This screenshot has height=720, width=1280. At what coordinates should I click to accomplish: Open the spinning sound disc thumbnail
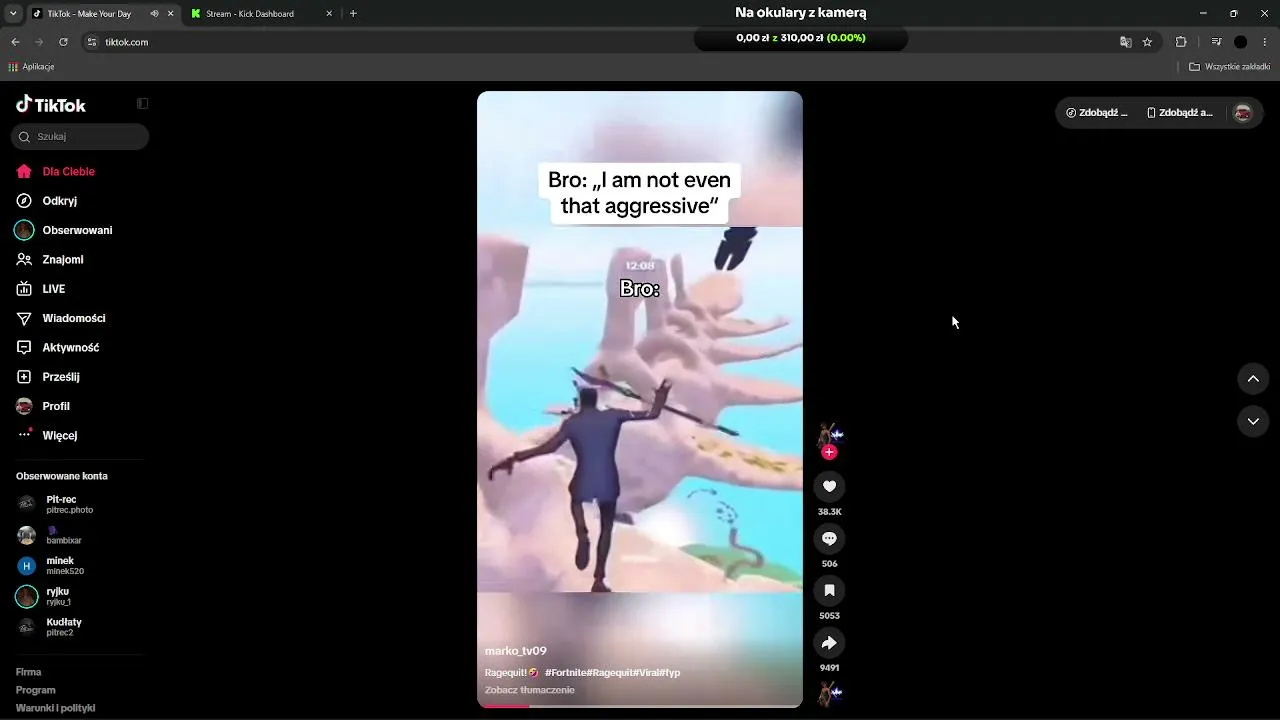[829, 693]
